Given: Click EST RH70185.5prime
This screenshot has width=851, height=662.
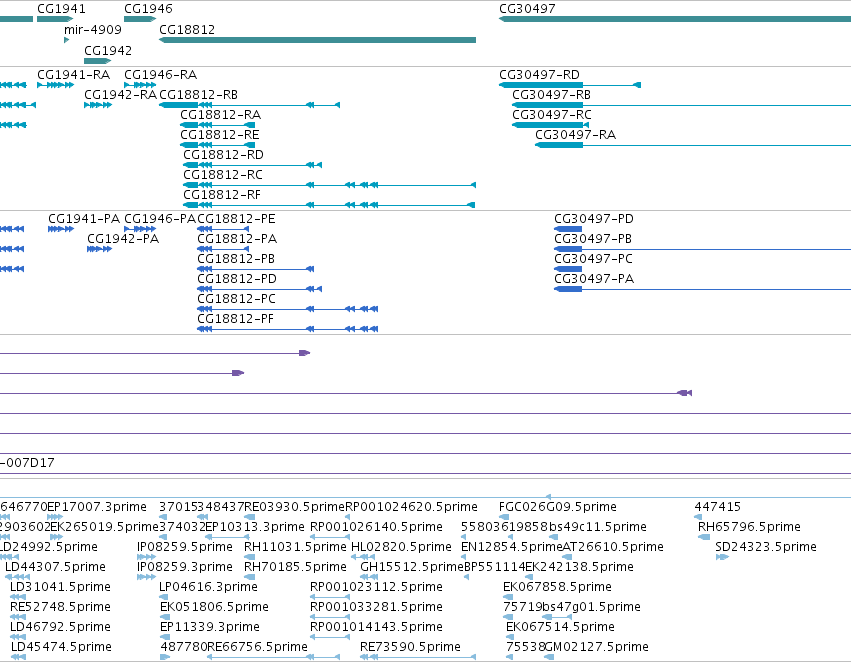Looking at the screenshot, I should [295, 567].
